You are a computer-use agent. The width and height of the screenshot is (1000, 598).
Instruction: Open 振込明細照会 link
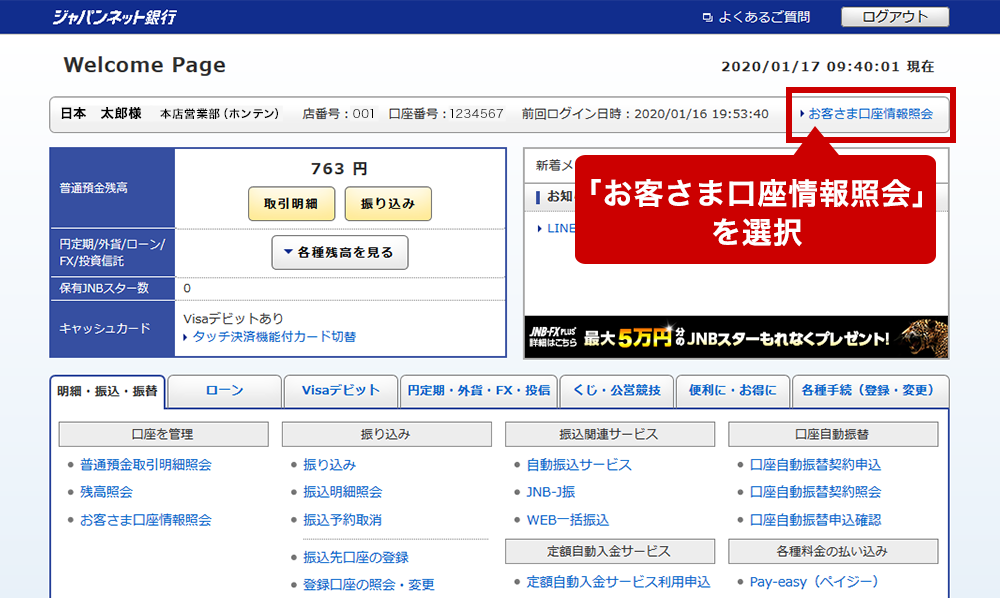click(x=342, y=492)
